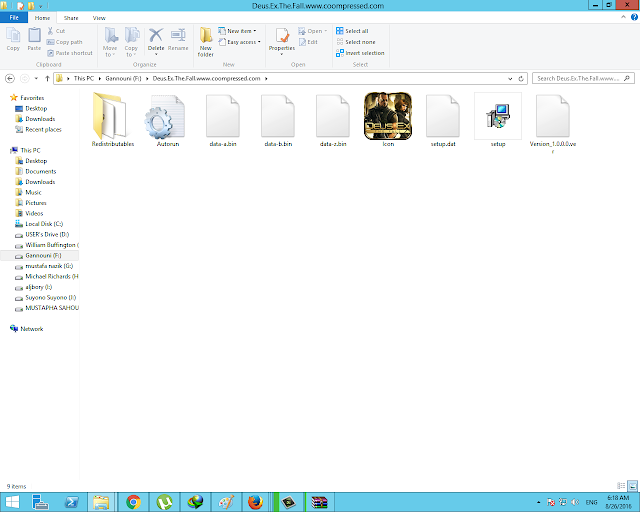Screen dimensions: 640x512
Task: Click Paste shortcut in the ribbon
Action: [70, 53]
